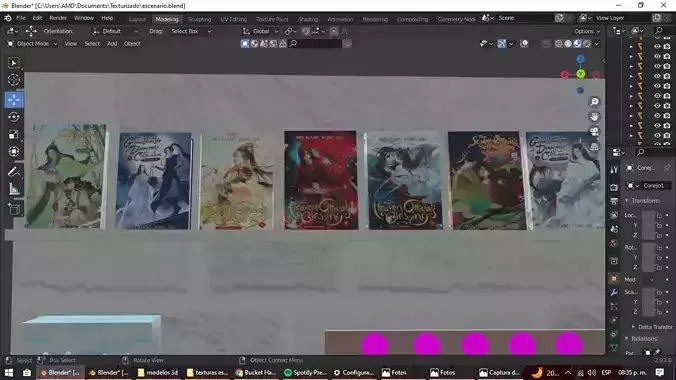The image size is (676, 380).
Task: Open the viewport shading options arrow
Action: pos(596,44)
